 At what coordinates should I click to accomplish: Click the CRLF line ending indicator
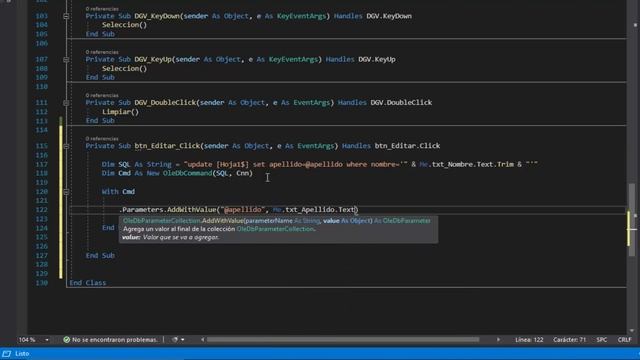pyautogui.click(x=624, y=340)
